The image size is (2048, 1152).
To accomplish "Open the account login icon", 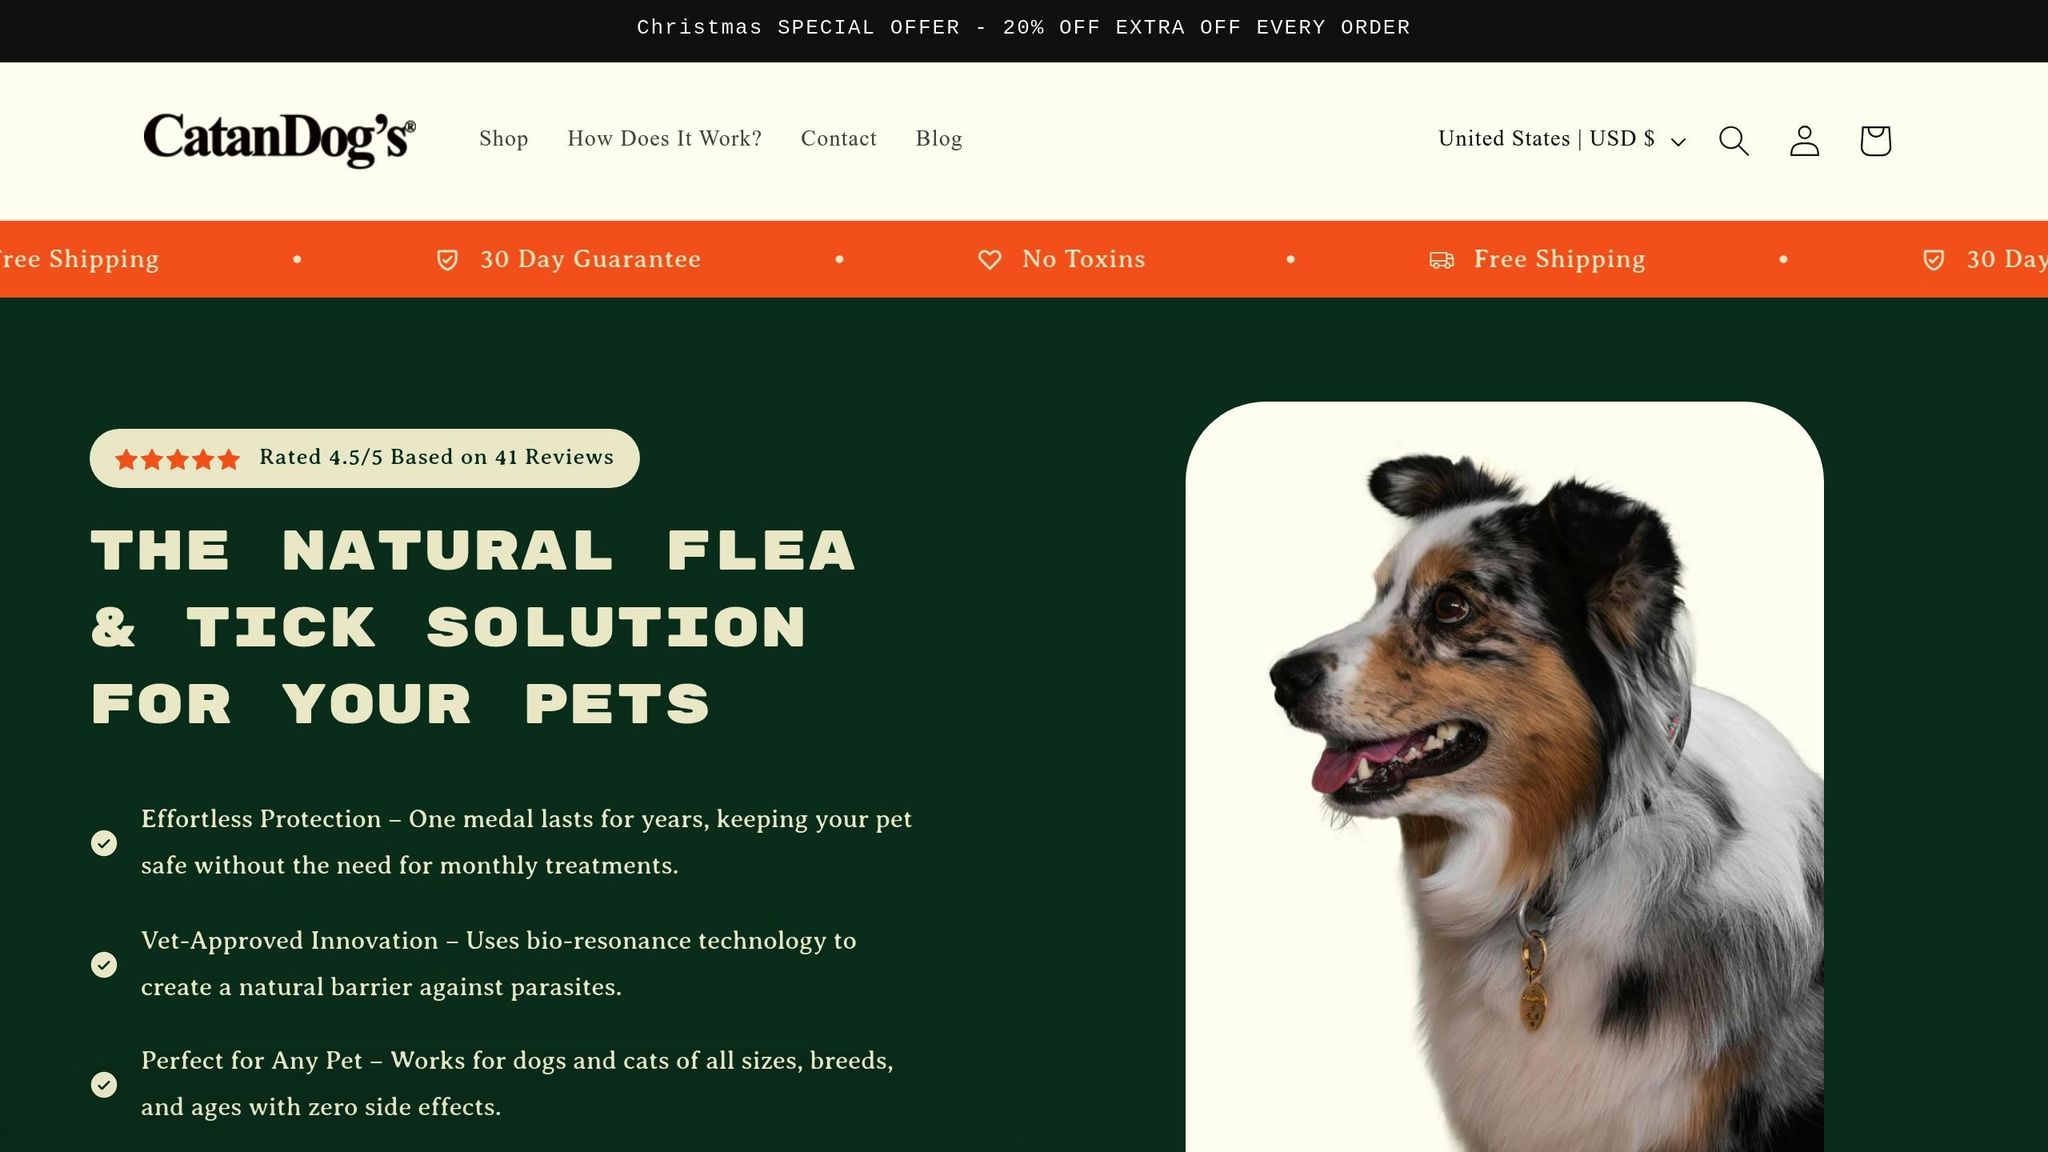I will click(1804, 140).
